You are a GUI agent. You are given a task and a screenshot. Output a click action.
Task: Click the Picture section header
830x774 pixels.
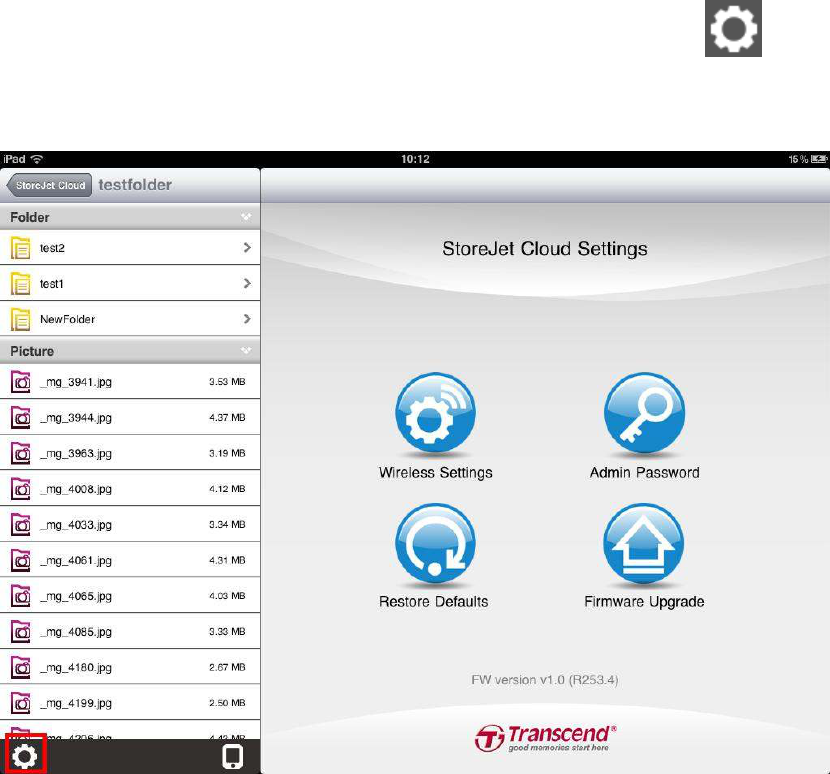[130, 351]
